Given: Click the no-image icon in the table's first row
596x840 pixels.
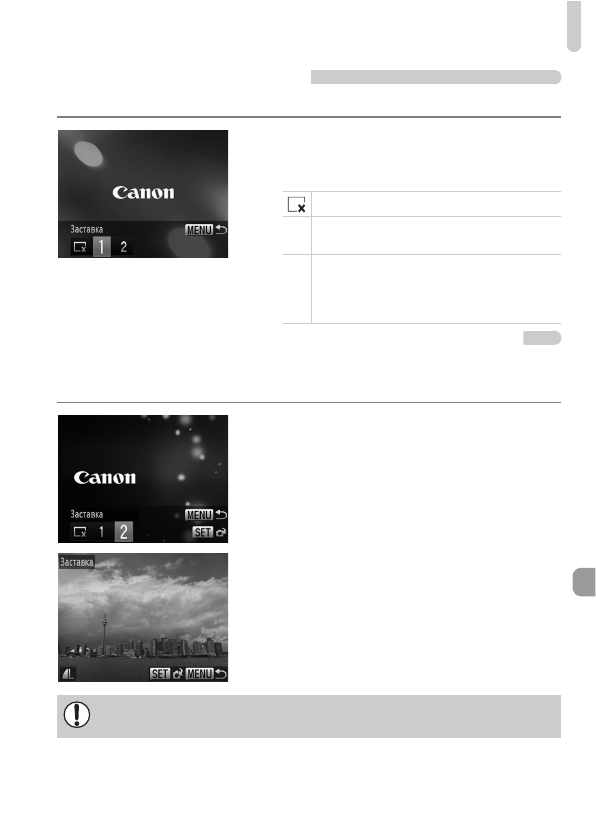Looking at the screenshot, I should 297,205.
